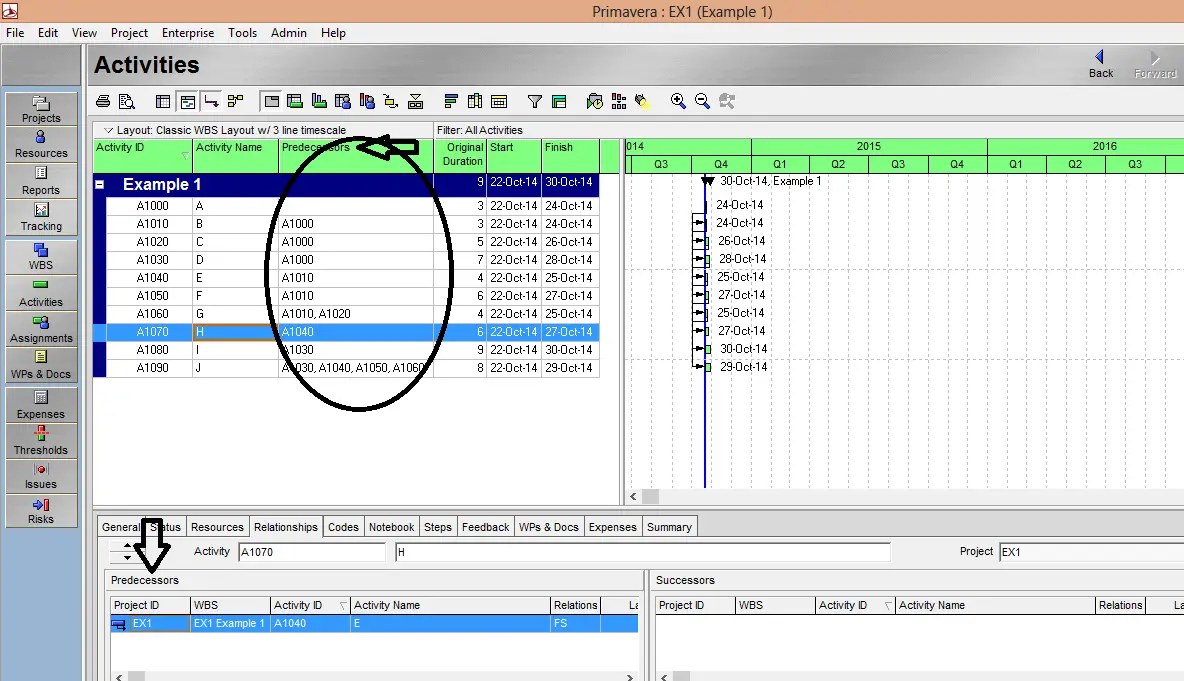The height and width of the screenshot is (681, 1184).
Task: Open the Timescale settings icon
Action: pyautogui.click(x=499, y=101)
